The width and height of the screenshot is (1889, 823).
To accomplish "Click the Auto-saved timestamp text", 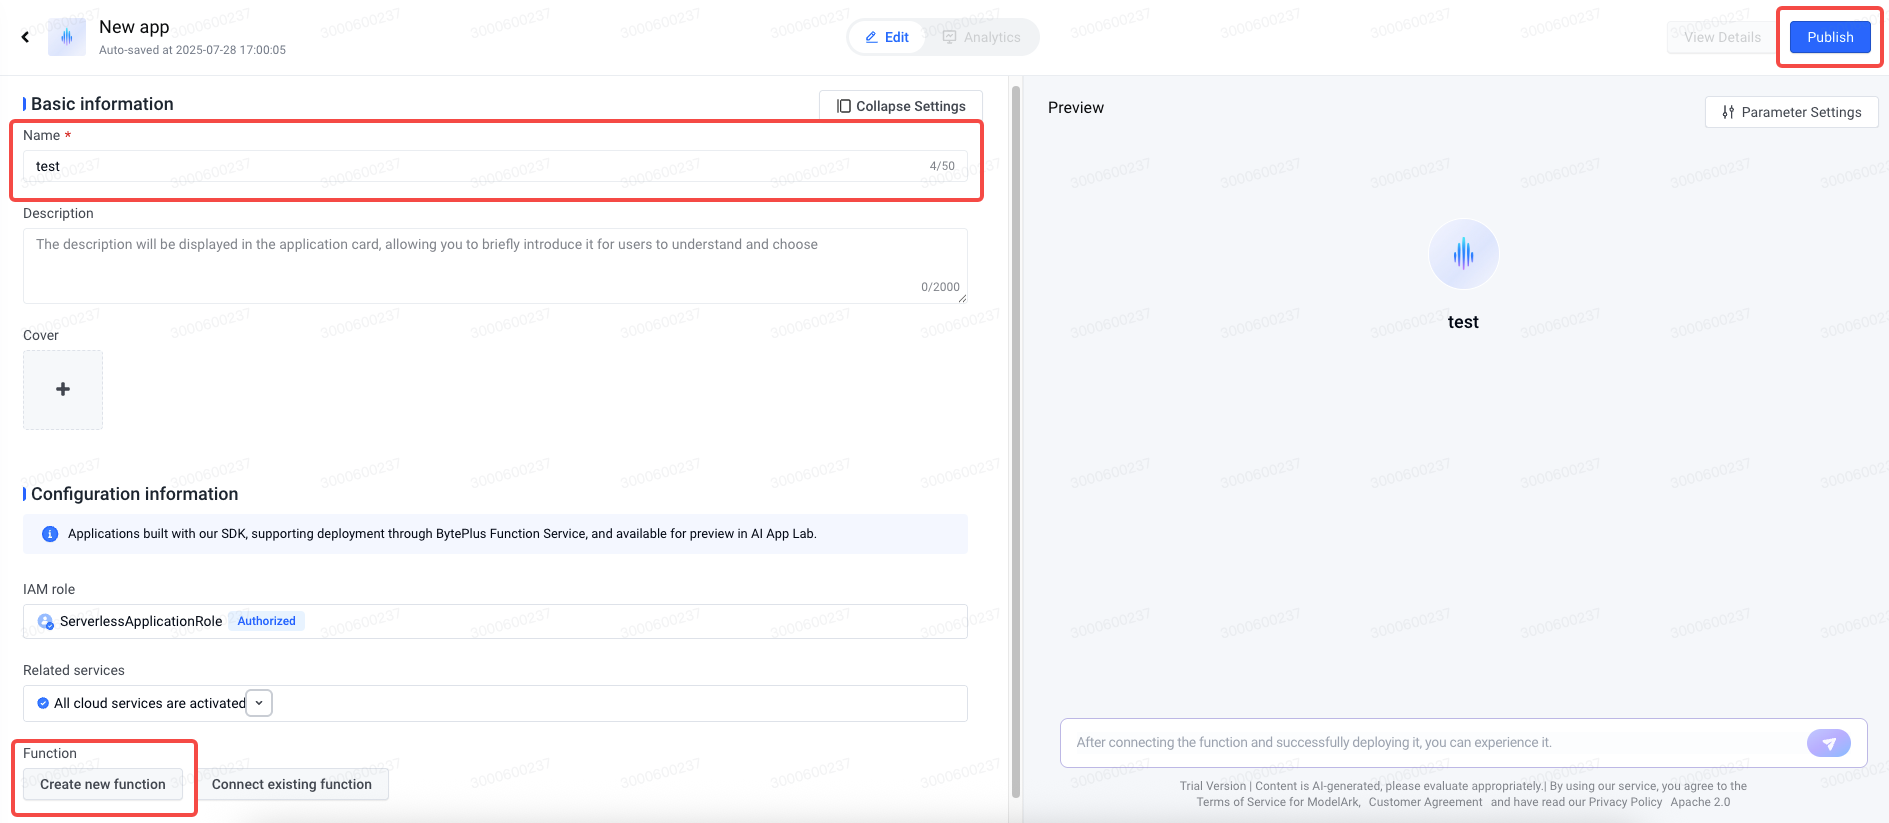I will 192,50.
